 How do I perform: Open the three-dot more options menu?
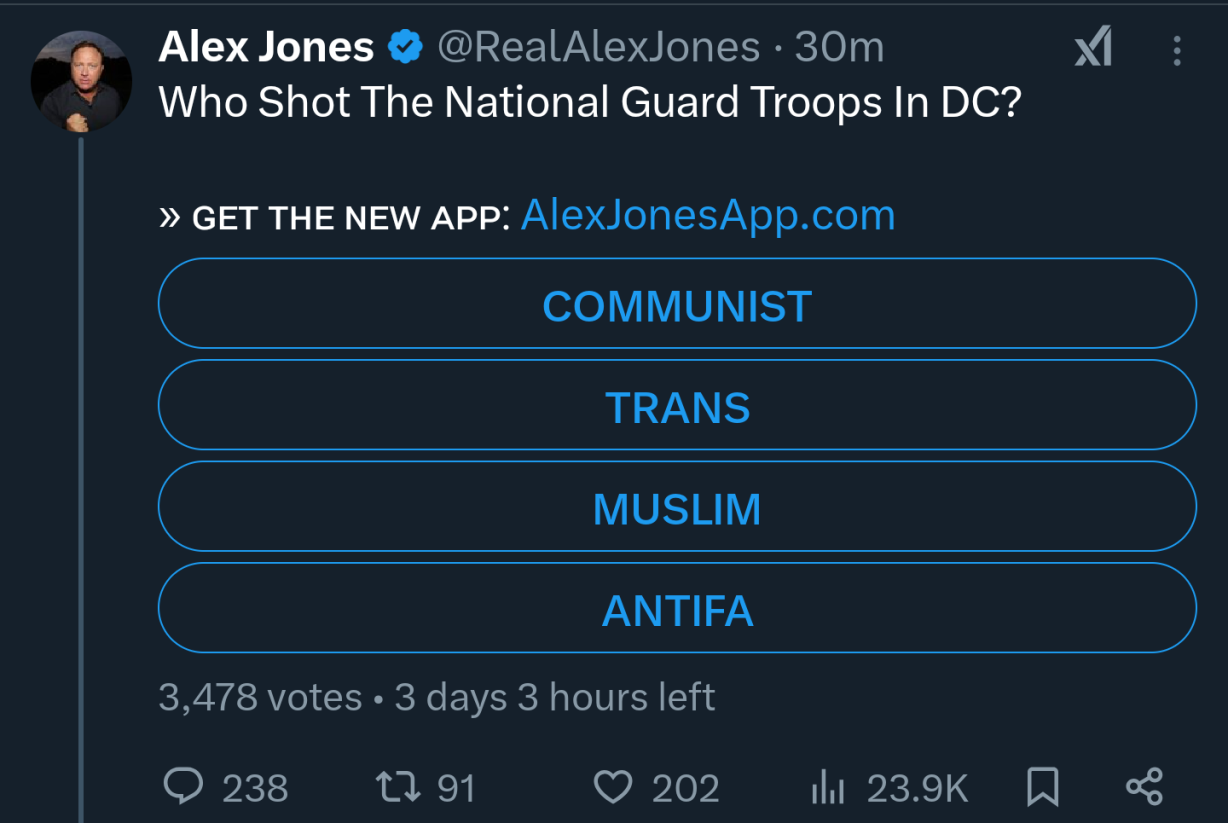[x=1177, y=50]
